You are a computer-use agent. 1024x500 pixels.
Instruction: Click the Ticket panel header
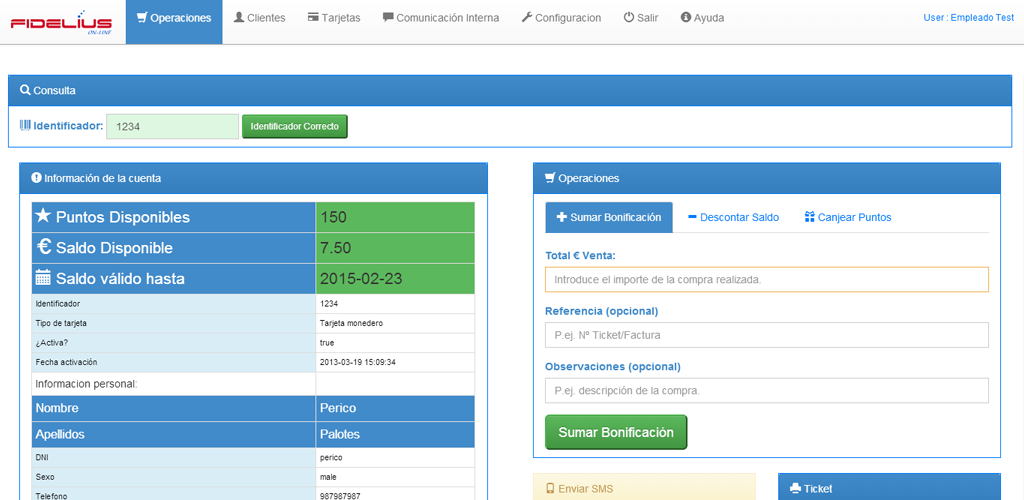pos(889,487)
